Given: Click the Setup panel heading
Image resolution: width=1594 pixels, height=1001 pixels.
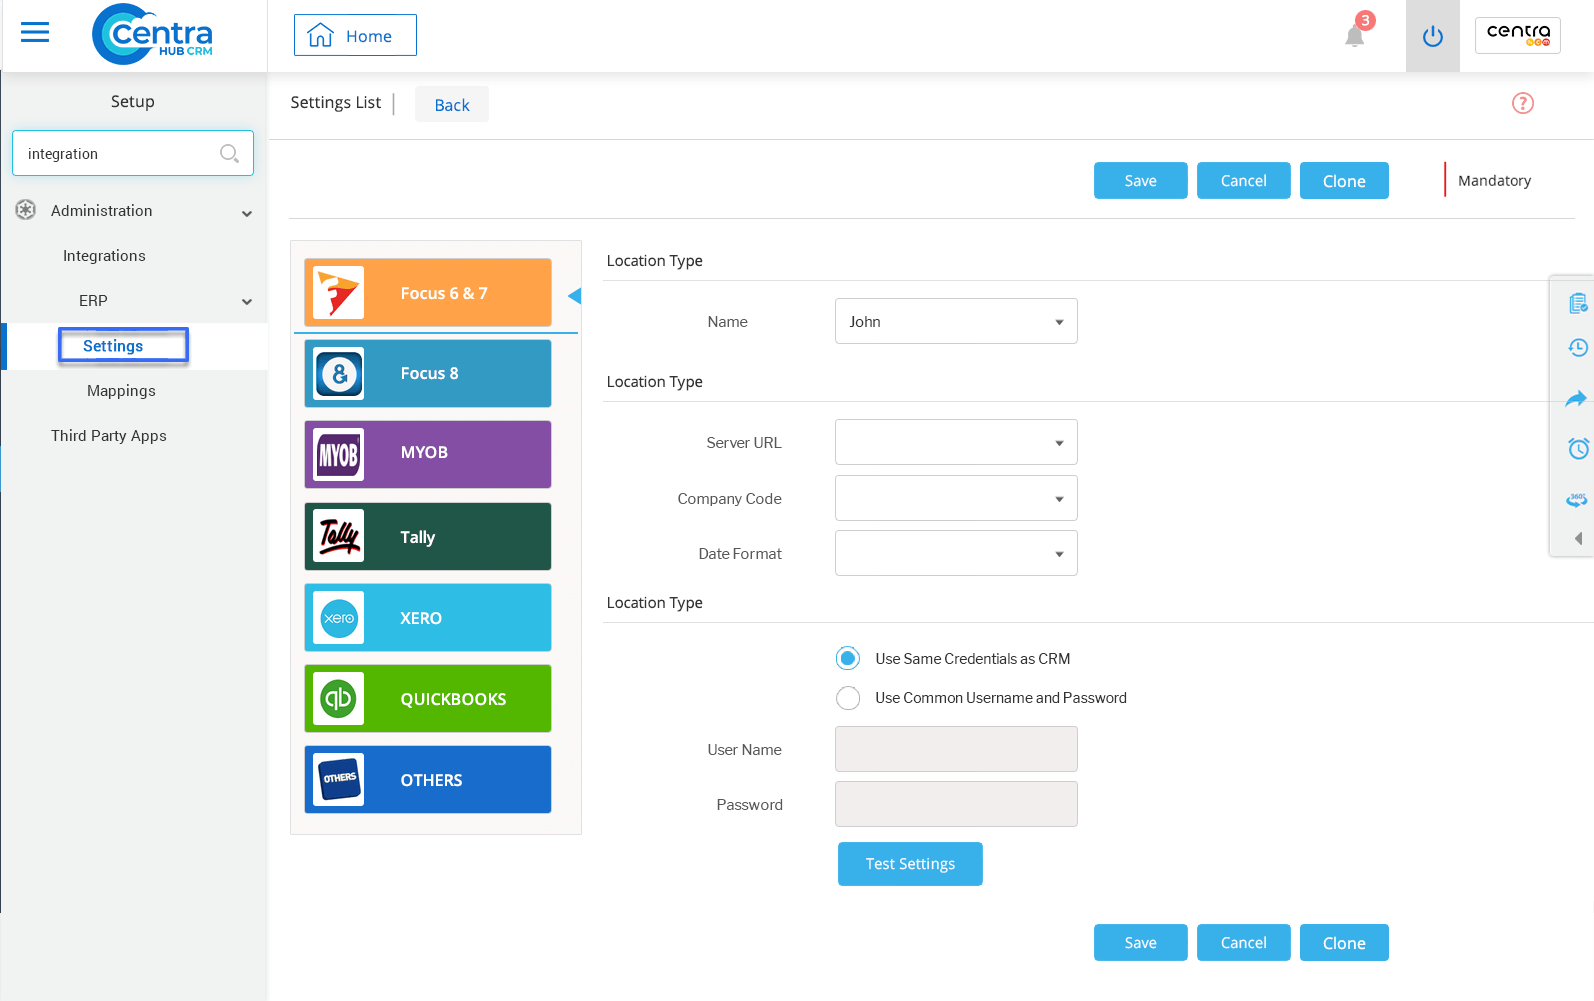Looking at the screenshot, I should [133, 101].
